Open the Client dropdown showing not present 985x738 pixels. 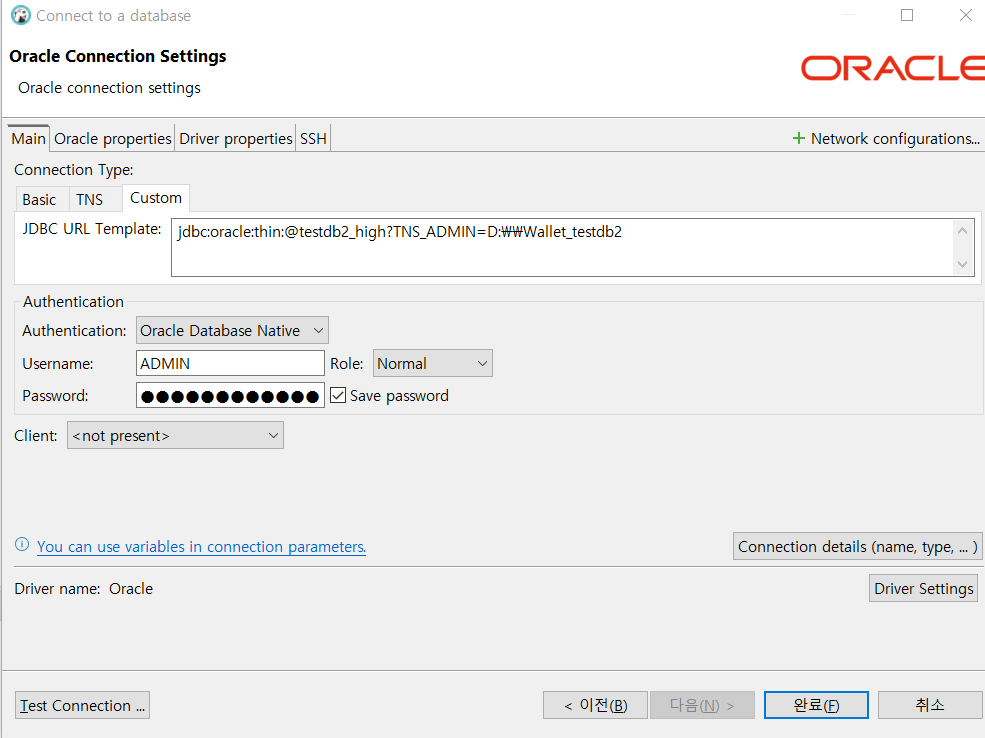tap(175, 435)
